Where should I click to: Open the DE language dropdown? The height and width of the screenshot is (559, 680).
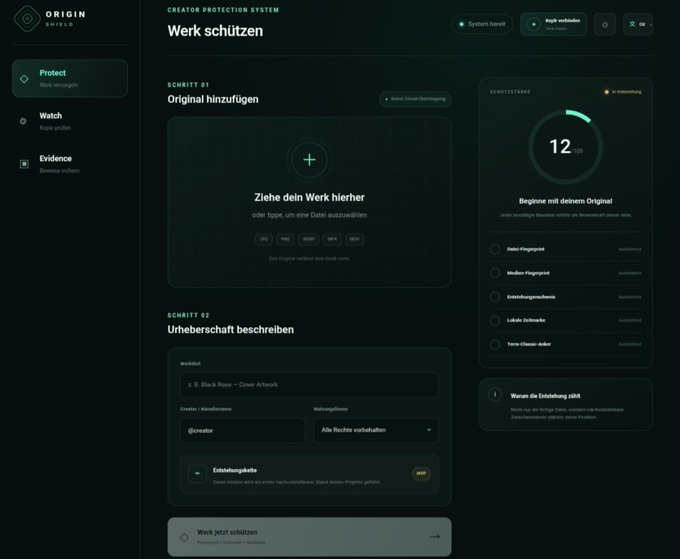click(638, 25)
